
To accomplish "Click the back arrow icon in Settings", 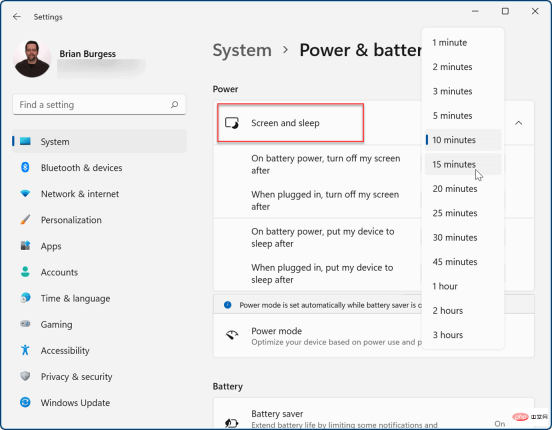I will pyautogui.click(x=17, y=17).
